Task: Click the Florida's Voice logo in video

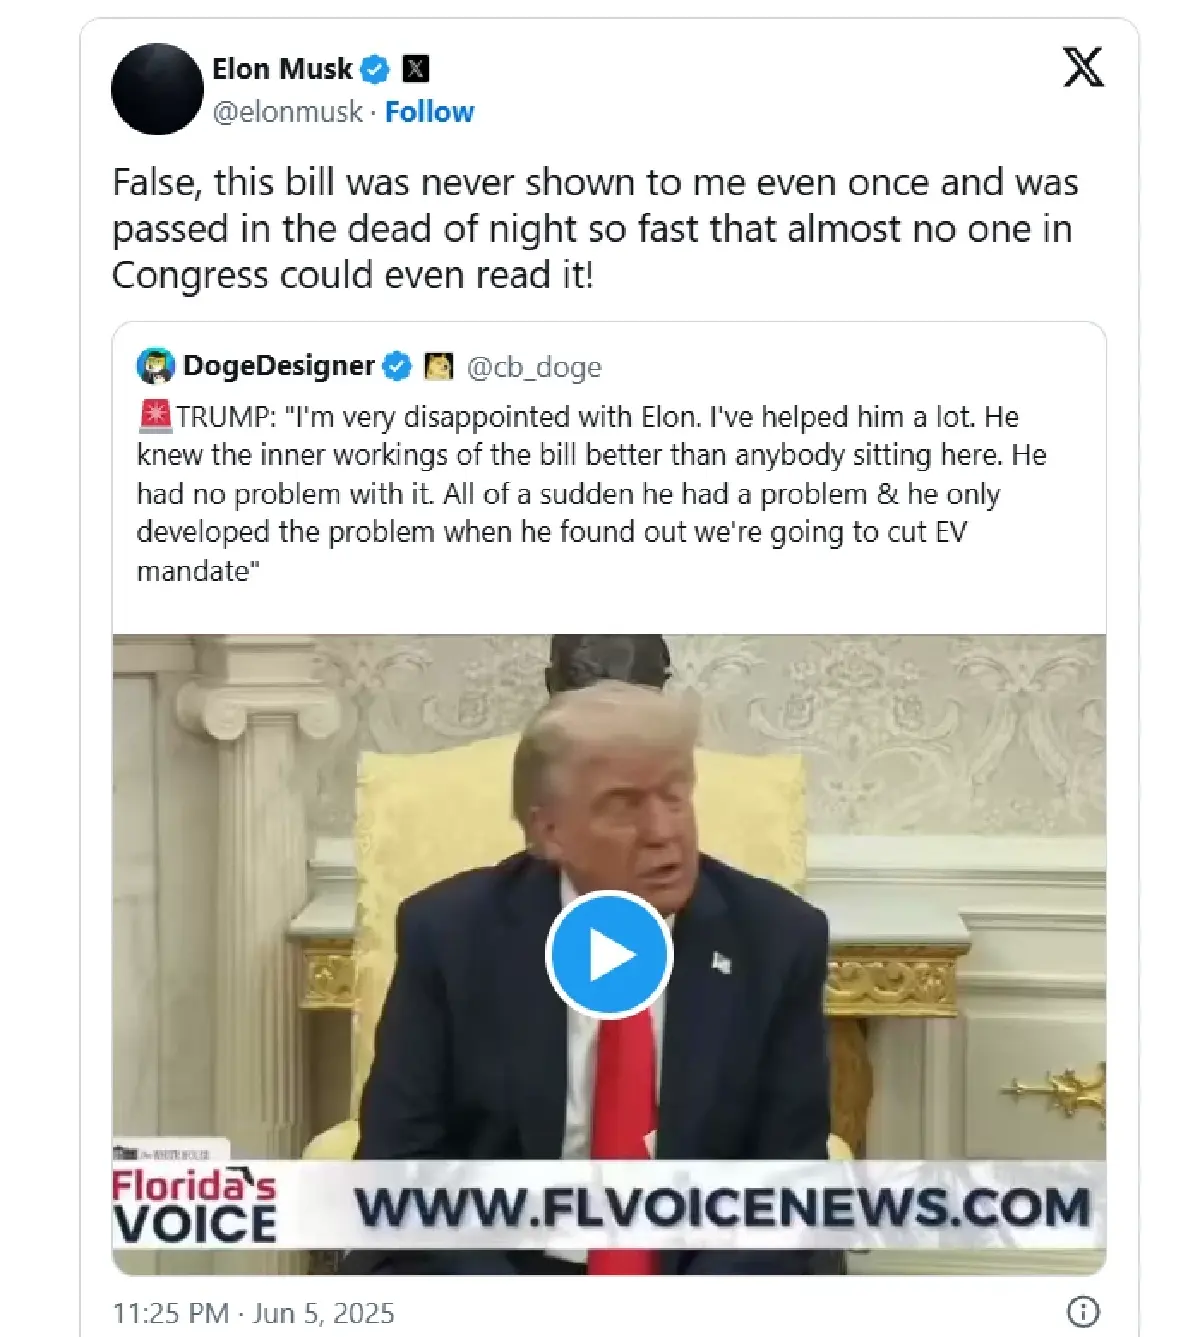Action: coord(194,1206)
